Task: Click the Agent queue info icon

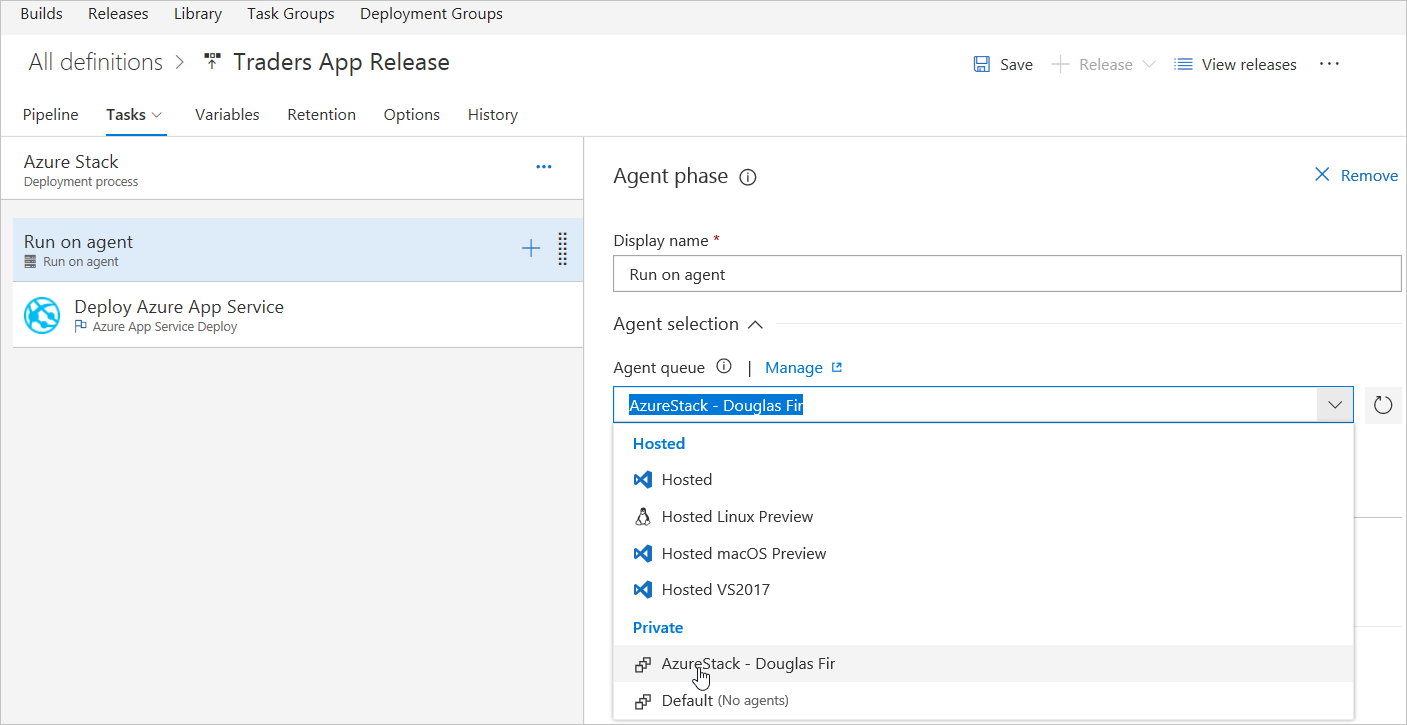Action: [724, 367]
